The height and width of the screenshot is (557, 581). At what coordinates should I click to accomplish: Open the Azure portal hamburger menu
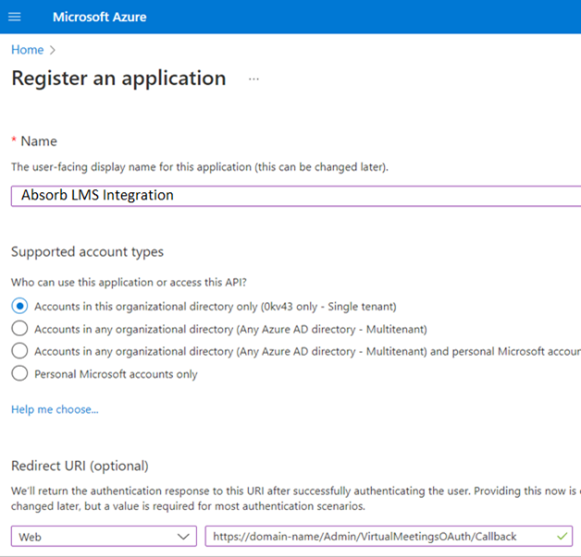tap(14, 17)
